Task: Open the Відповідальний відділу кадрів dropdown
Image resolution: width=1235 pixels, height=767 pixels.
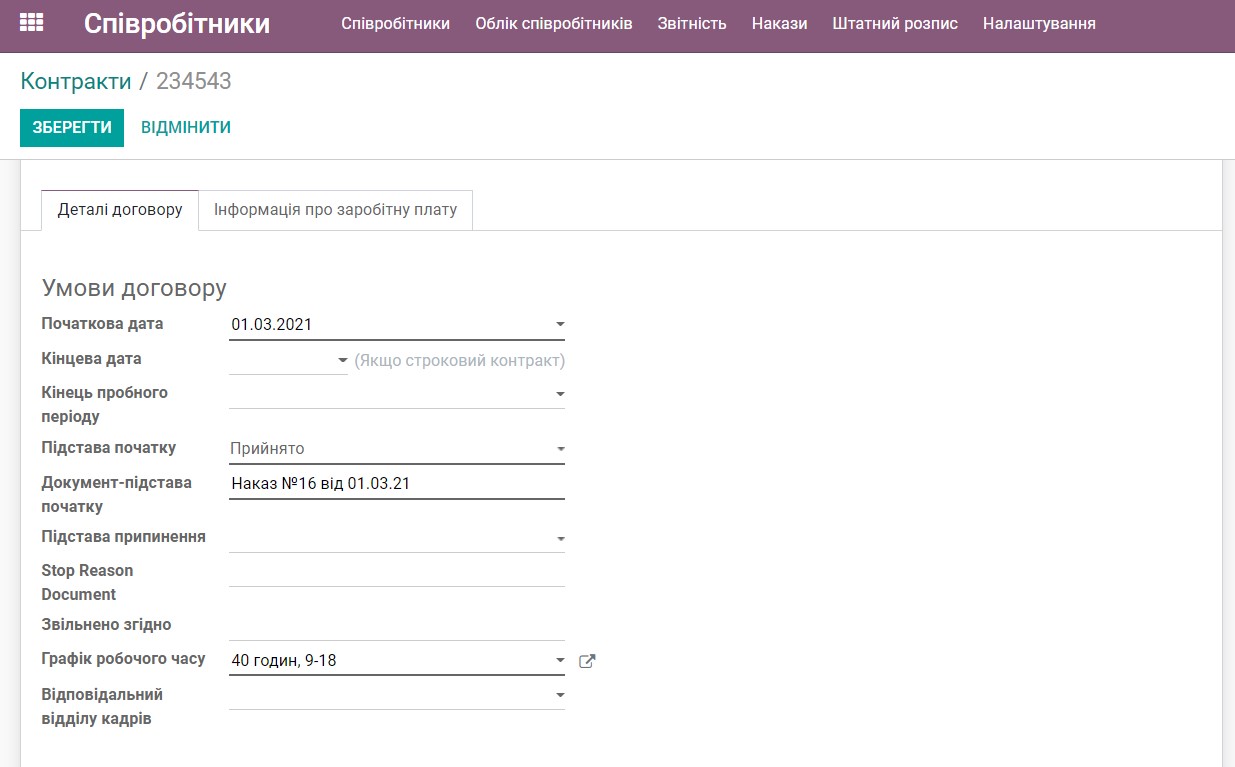Action: click(559, 694)
